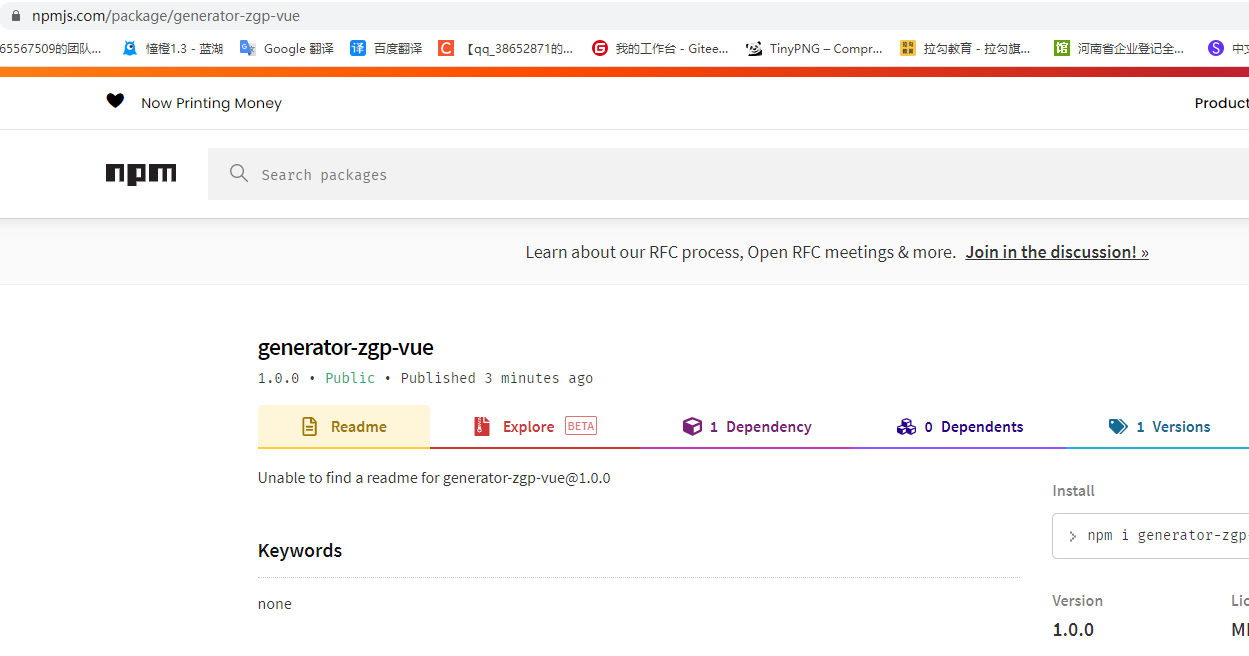The height and width of the screenshot is (656, 1249).
Task: Click the Keywords heading
Action: (300, 551)
